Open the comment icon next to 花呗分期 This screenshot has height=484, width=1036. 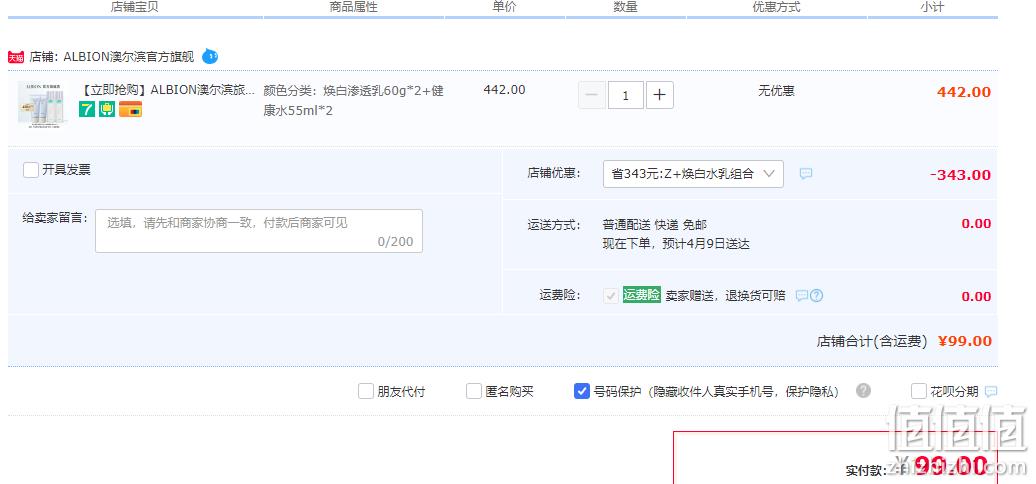click(990, 392)
